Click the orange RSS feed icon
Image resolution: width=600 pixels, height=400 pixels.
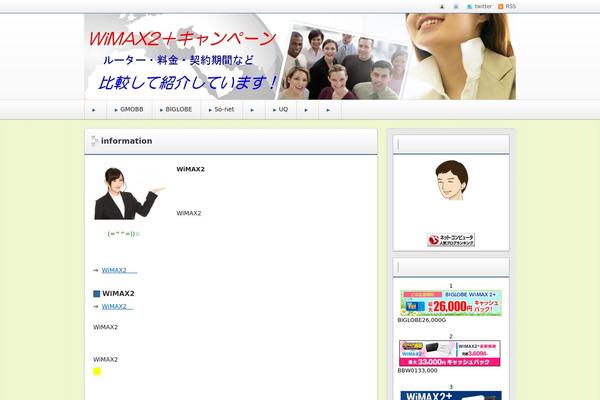point(501,7)
